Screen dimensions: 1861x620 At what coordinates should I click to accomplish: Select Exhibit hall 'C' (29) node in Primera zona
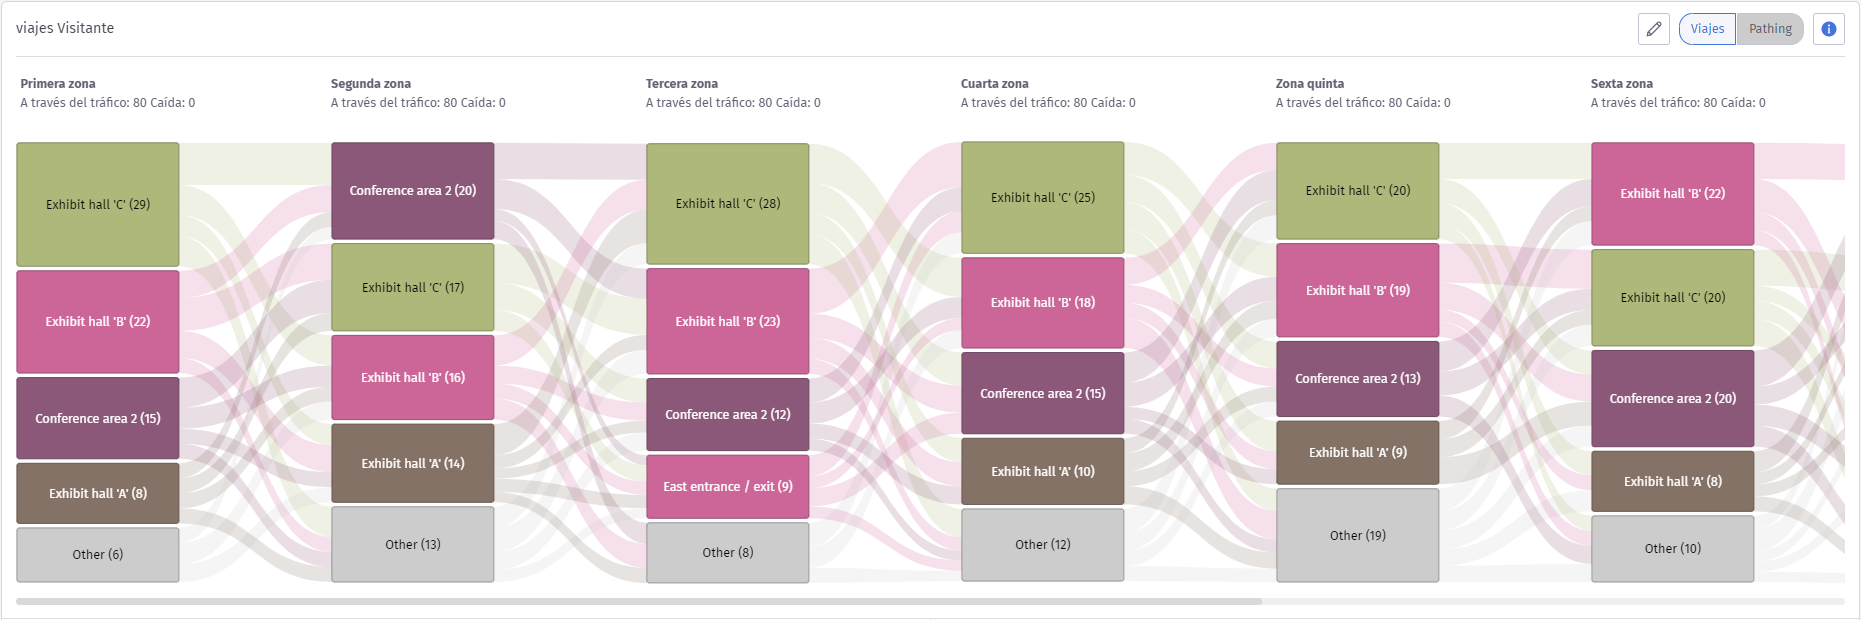click(x=98, y=204)
